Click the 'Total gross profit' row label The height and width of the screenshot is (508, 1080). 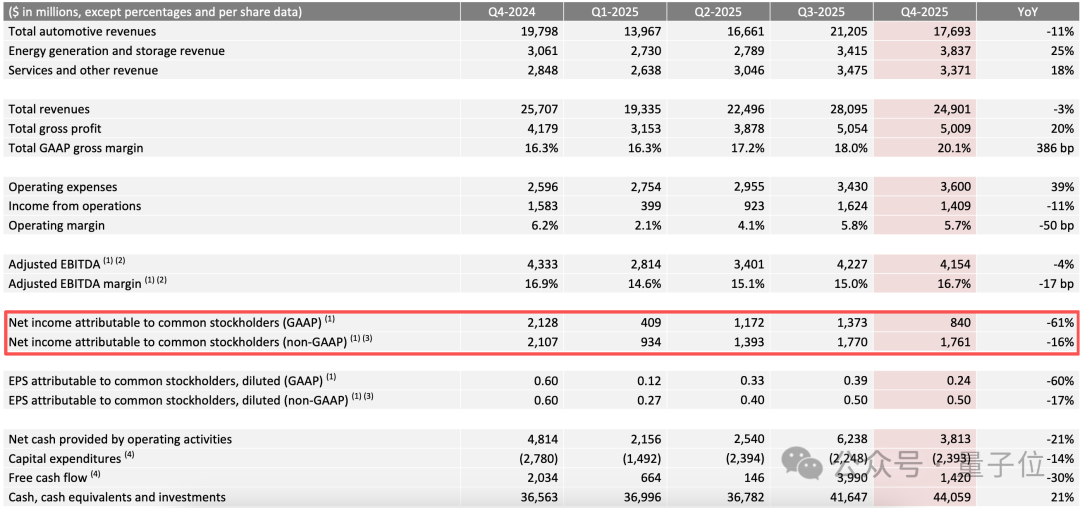tap(57, 129)
